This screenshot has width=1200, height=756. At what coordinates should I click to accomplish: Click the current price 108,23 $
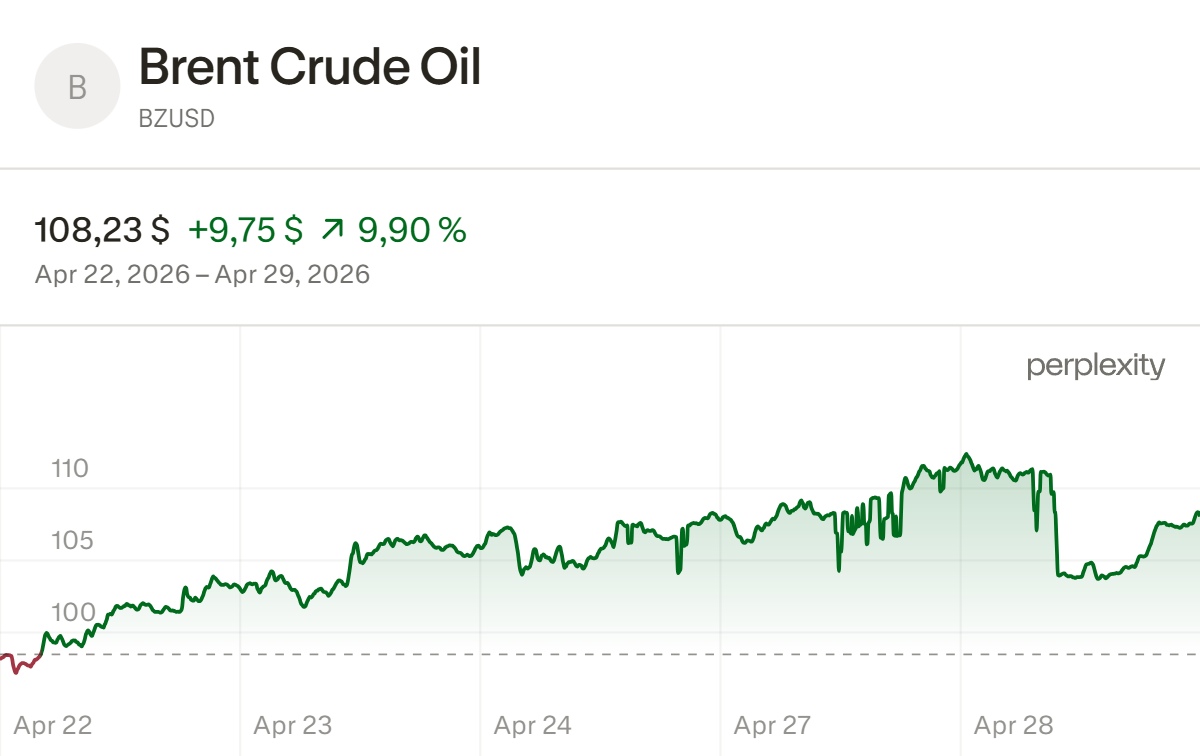[102, 231]
